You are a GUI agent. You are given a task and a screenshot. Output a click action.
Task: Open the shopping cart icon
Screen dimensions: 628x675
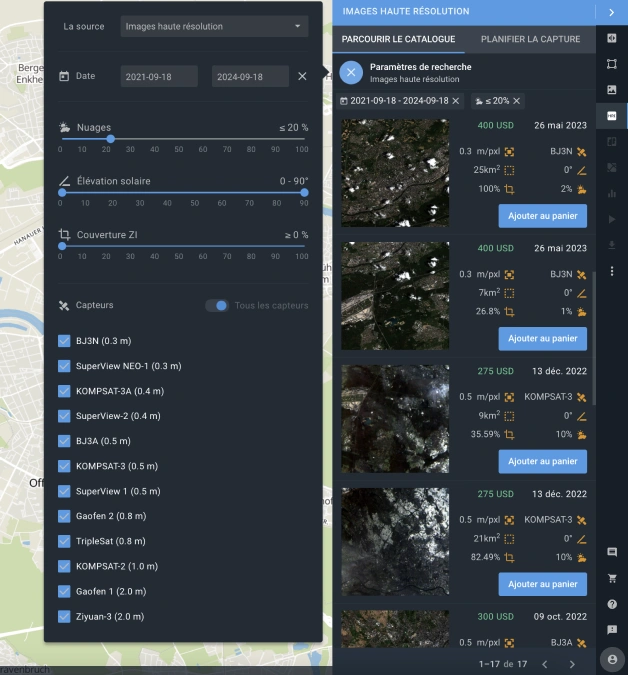[612, 578]
